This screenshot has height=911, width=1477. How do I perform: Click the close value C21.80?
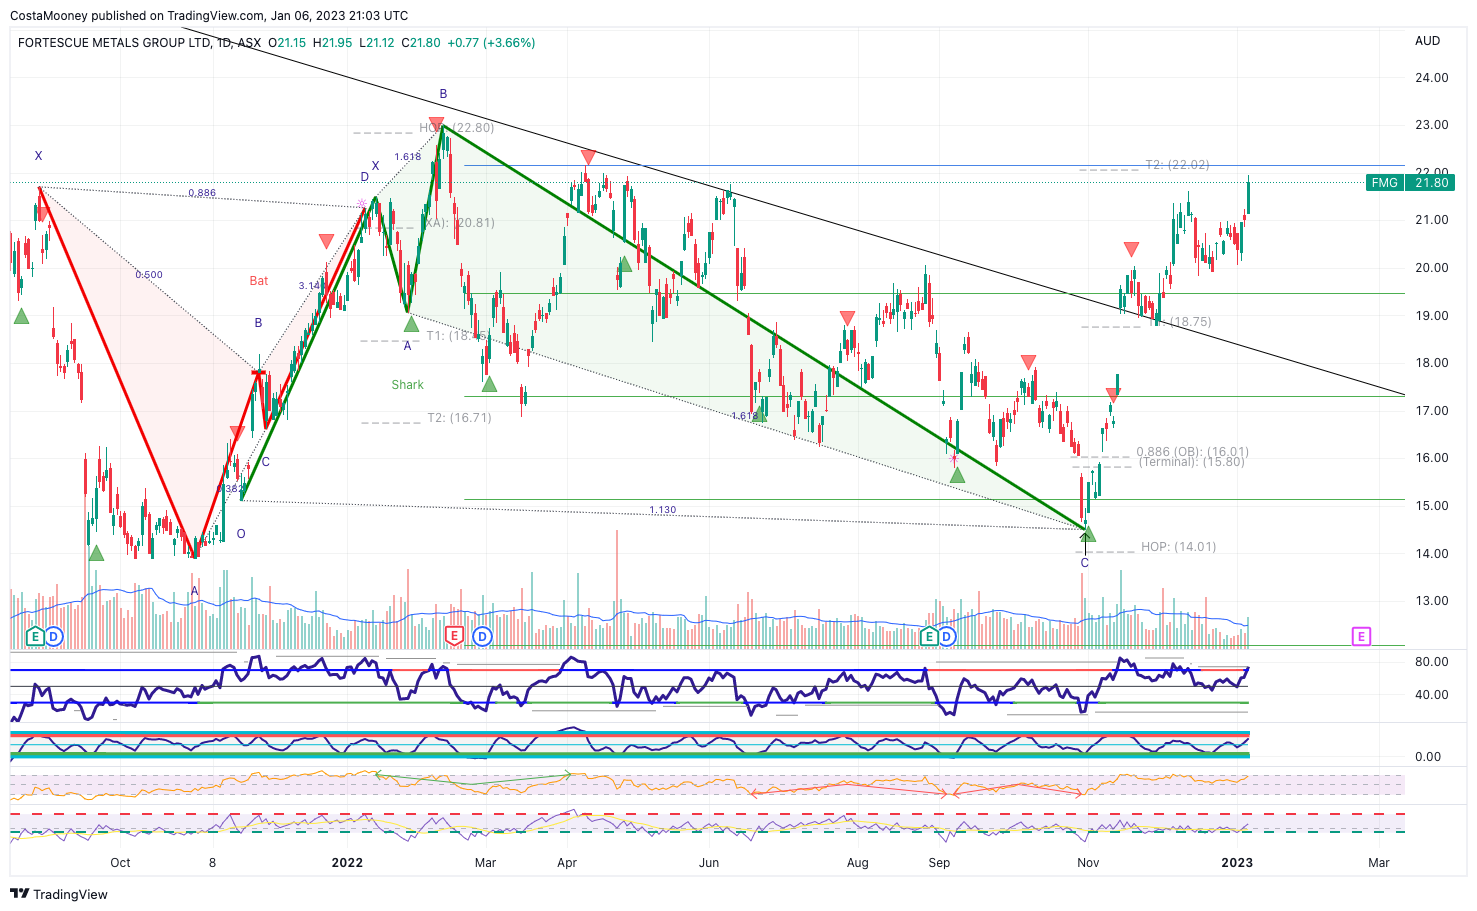click(421, 43)
